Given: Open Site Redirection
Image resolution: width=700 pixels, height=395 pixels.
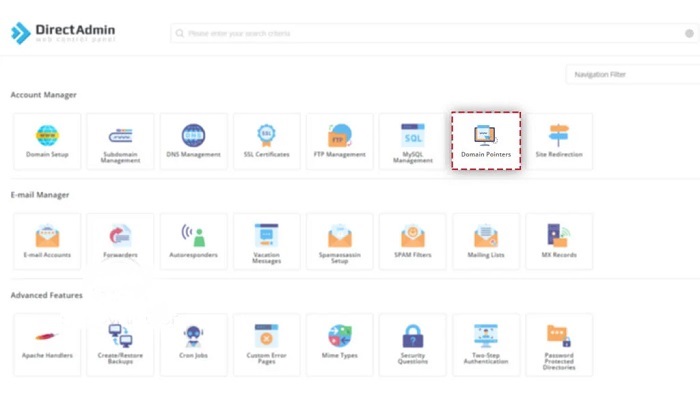Looking at the screenshot, I should point(559,141).
